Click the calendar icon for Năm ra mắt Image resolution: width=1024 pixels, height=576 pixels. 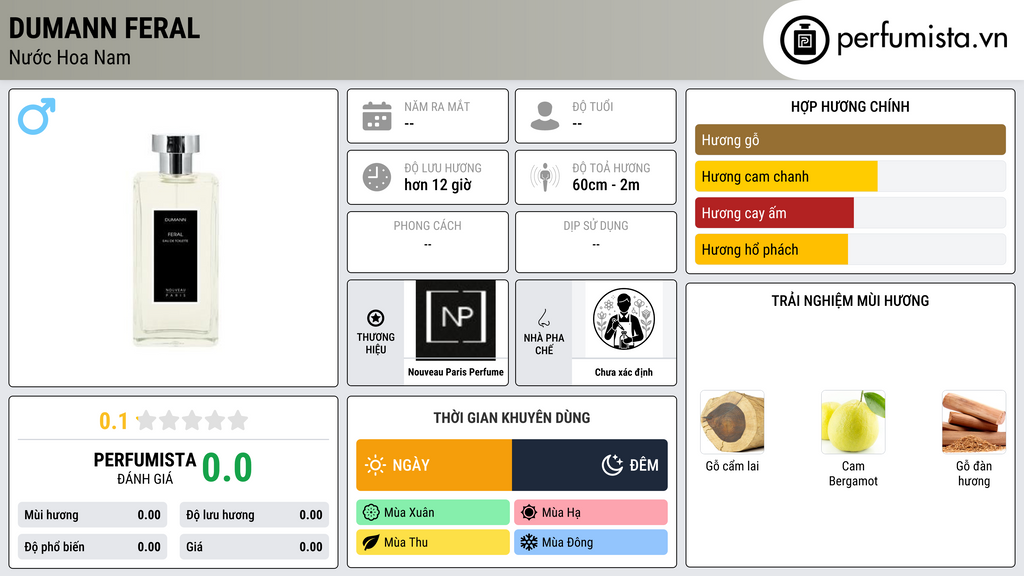click(377, 116)
